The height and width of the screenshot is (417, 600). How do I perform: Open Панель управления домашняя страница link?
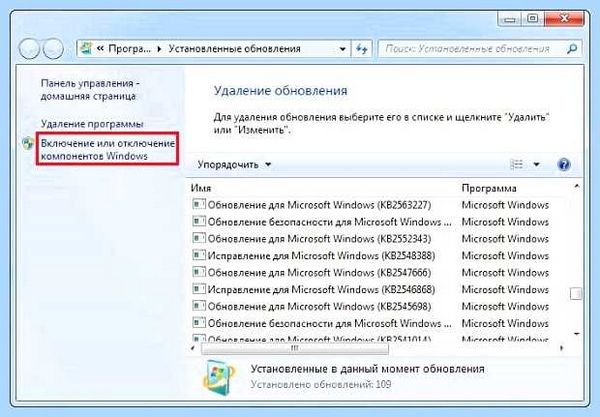90,90
